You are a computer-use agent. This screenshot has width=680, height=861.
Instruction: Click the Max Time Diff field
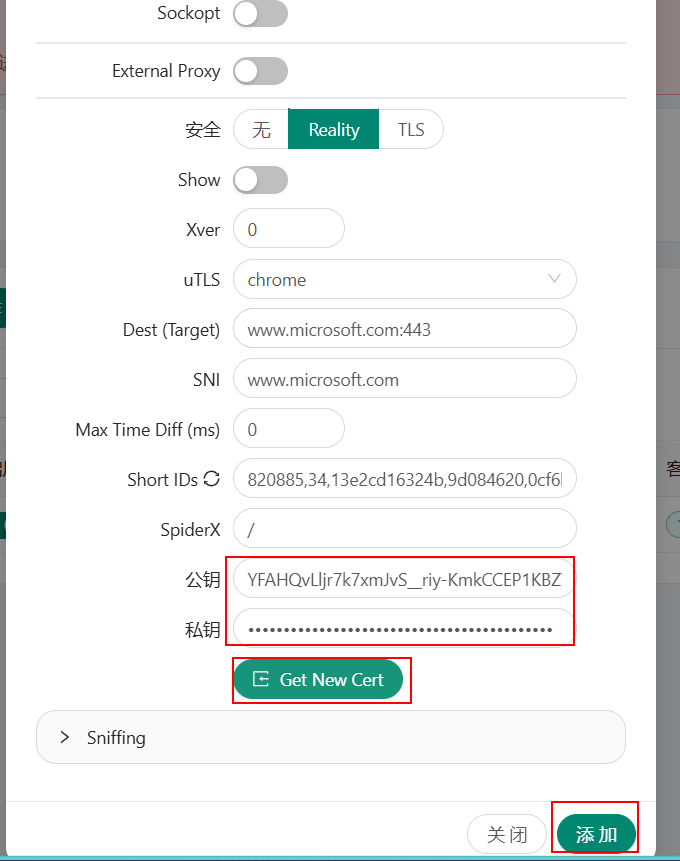tap(288, 430)
